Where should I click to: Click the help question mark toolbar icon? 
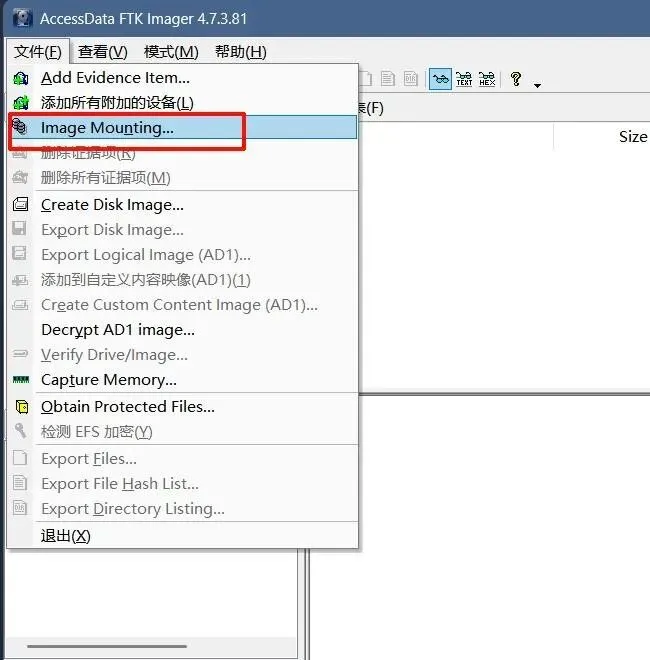[x=516, y=79]
